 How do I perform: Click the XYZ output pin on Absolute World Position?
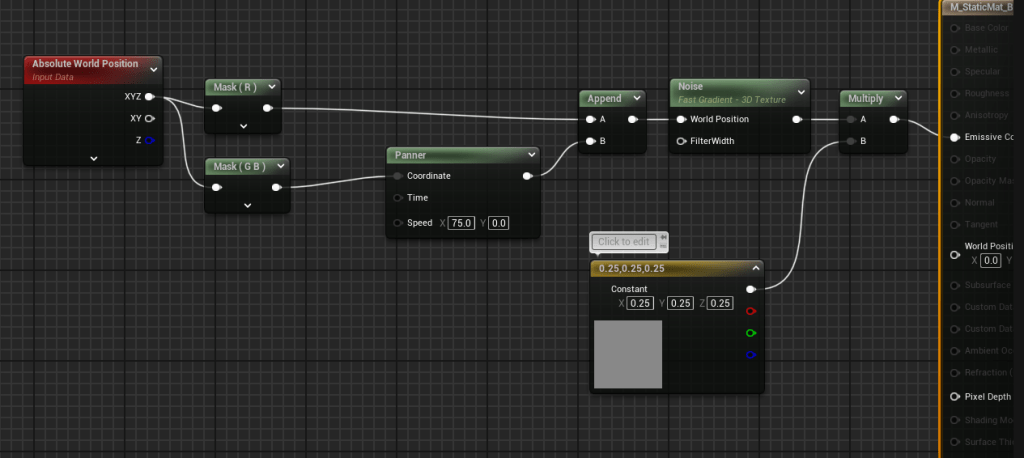click(149, 97)
